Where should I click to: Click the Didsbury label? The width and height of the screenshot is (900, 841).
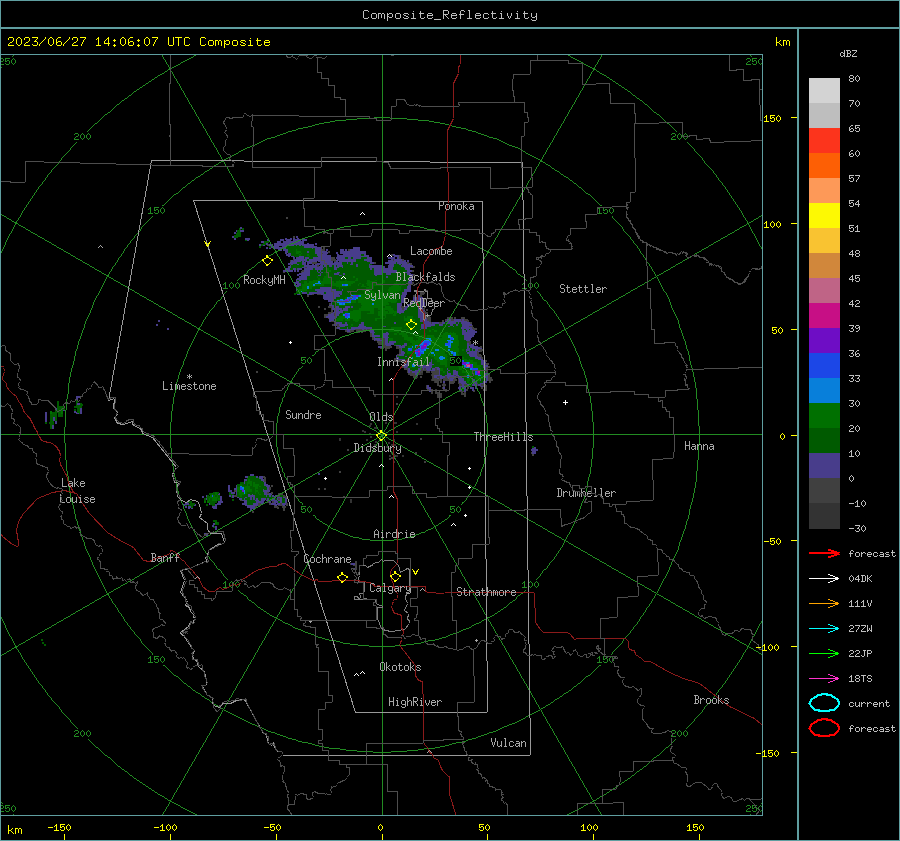pyautogui.click(x=377, y=448)
